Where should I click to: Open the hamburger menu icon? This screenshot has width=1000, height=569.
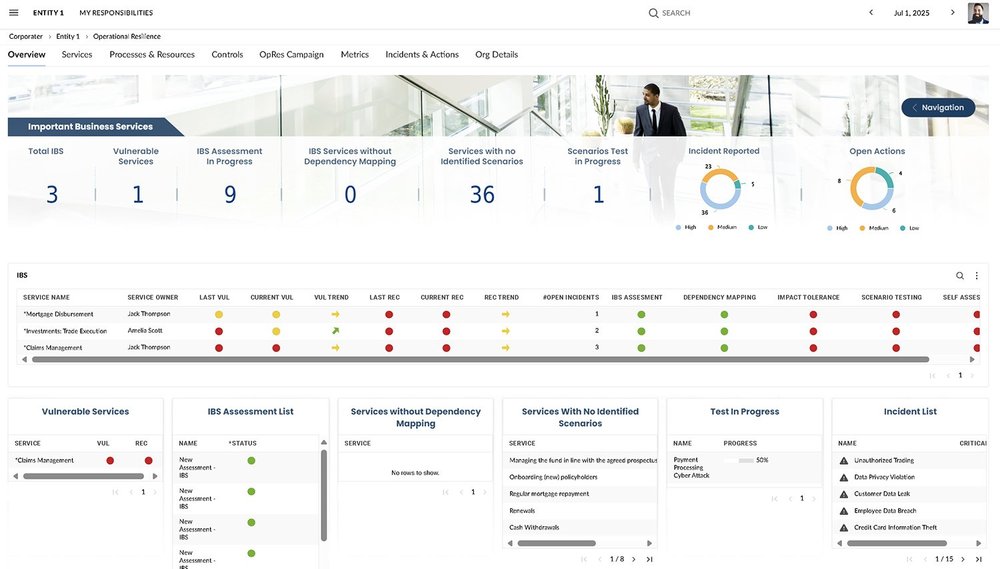[13, 13]
